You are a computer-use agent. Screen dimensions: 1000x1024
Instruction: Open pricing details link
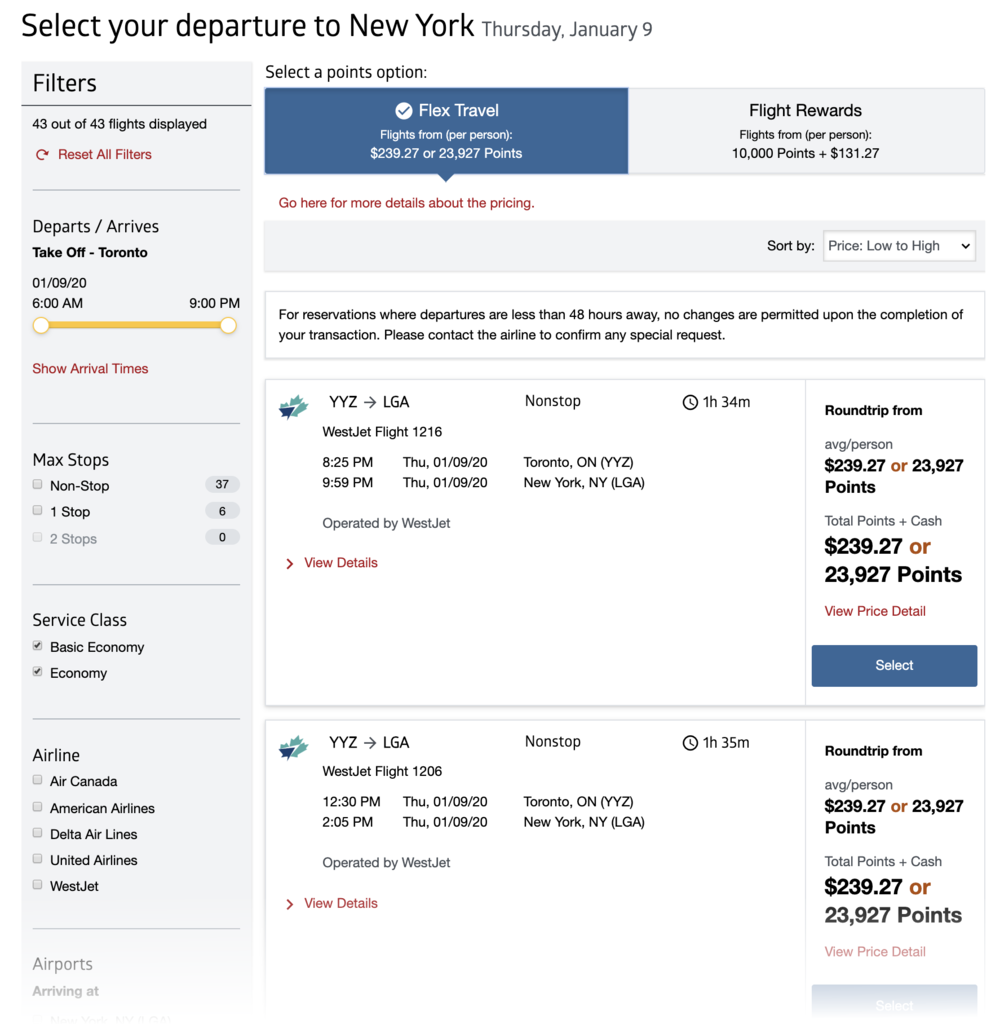(x=406, y=203)
